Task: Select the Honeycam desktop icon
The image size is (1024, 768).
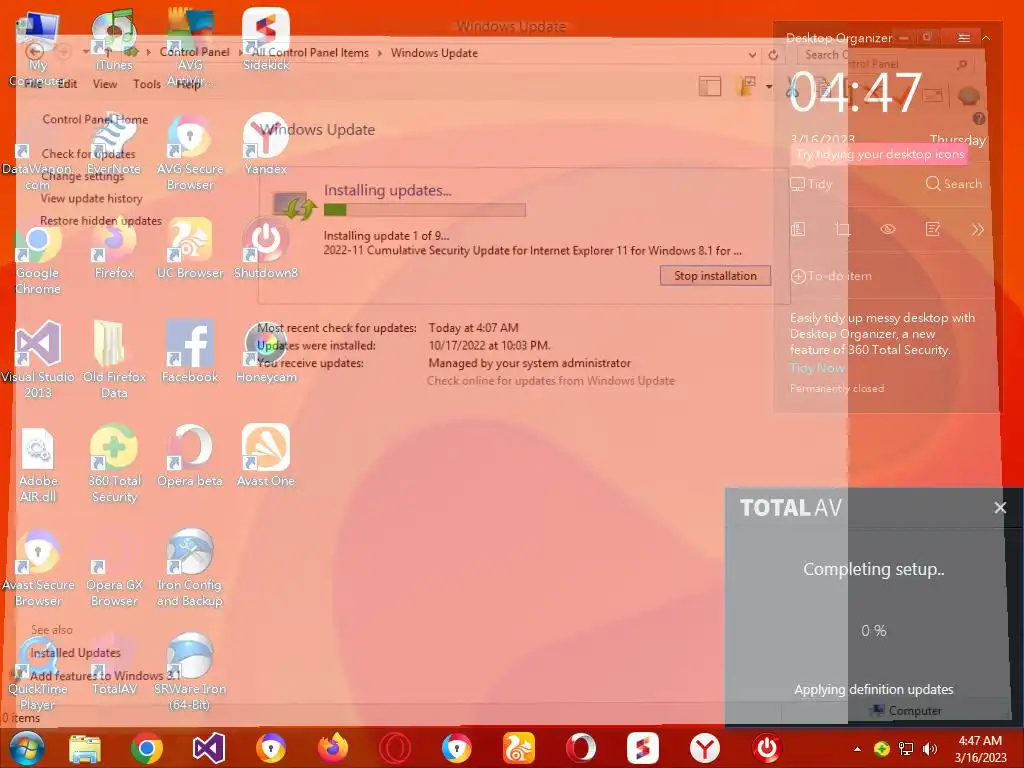Action: [266, 351]
